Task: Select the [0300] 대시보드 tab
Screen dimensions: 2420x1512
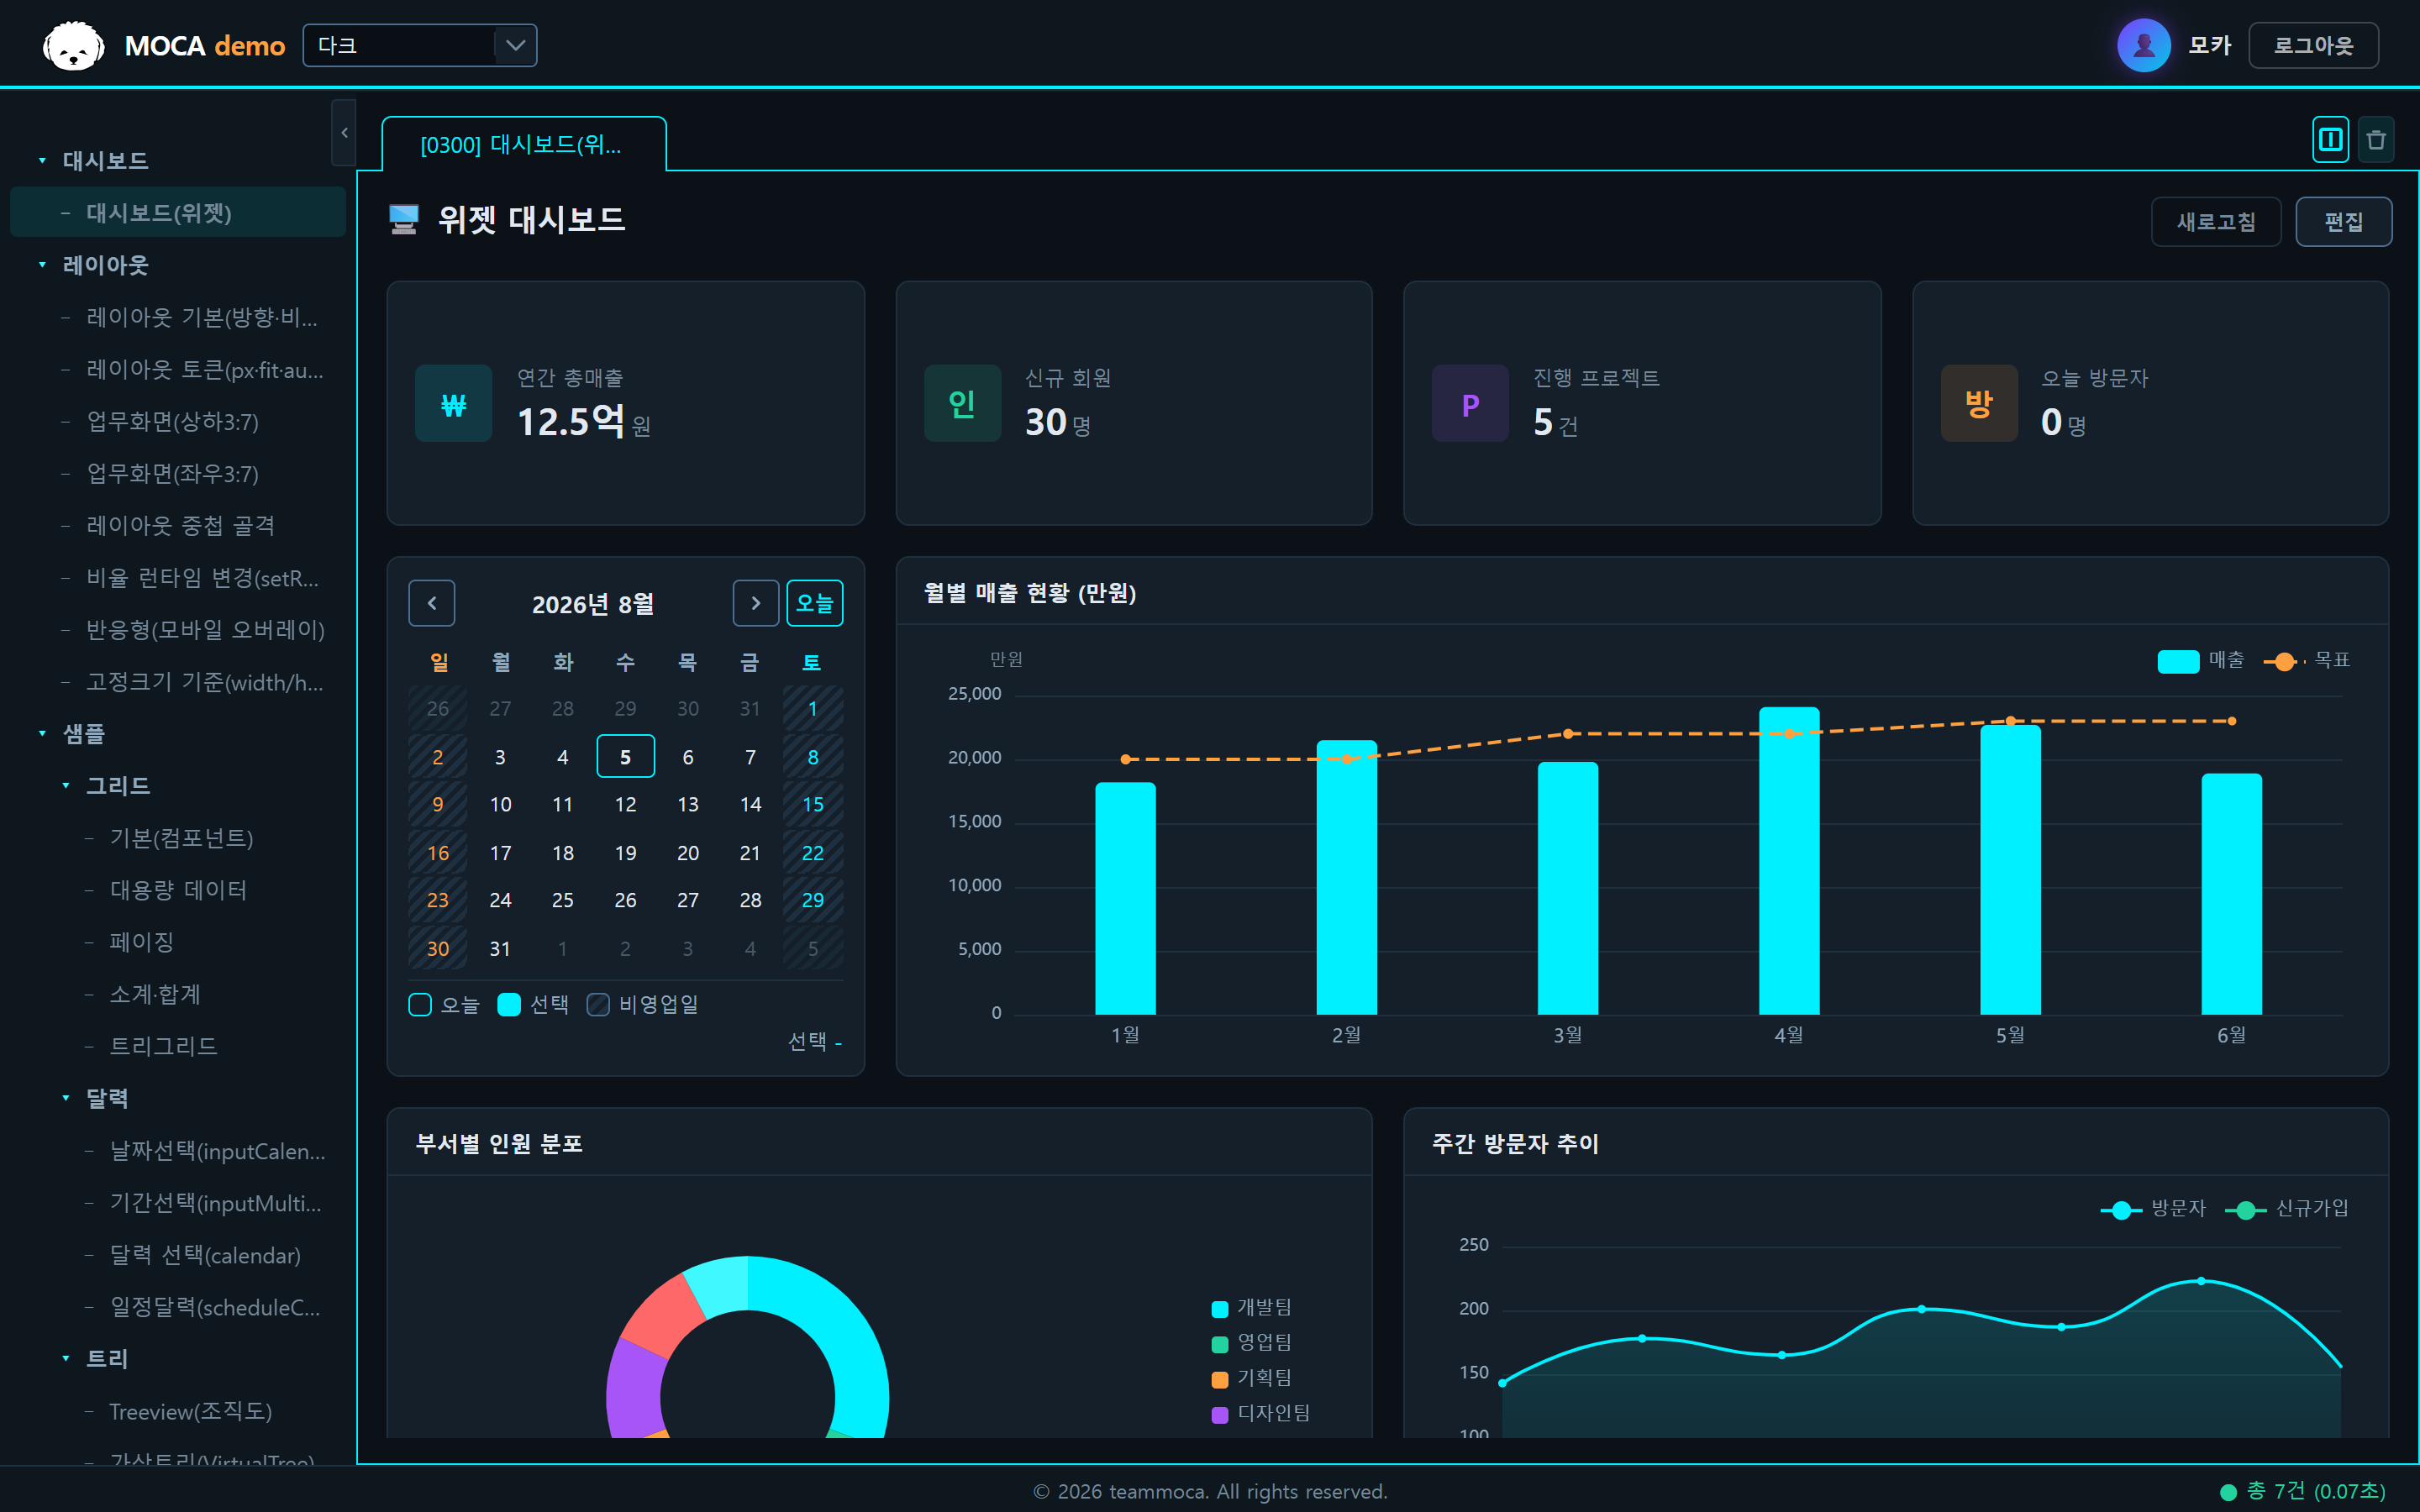Action: coord(523,145)
